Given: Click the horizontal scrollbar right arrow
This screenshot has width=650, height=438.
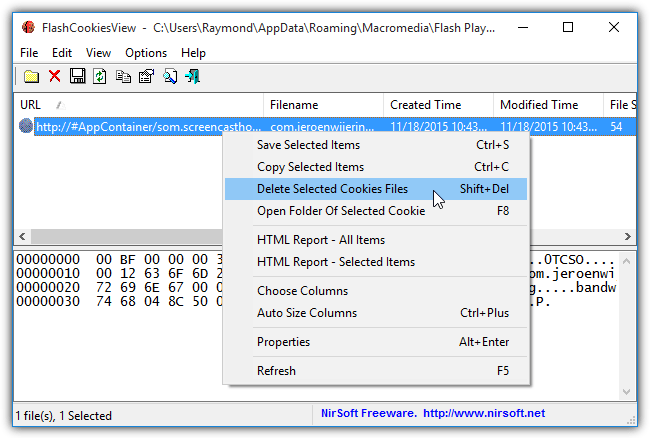Looking at the screenshot, I should point(628,237).
